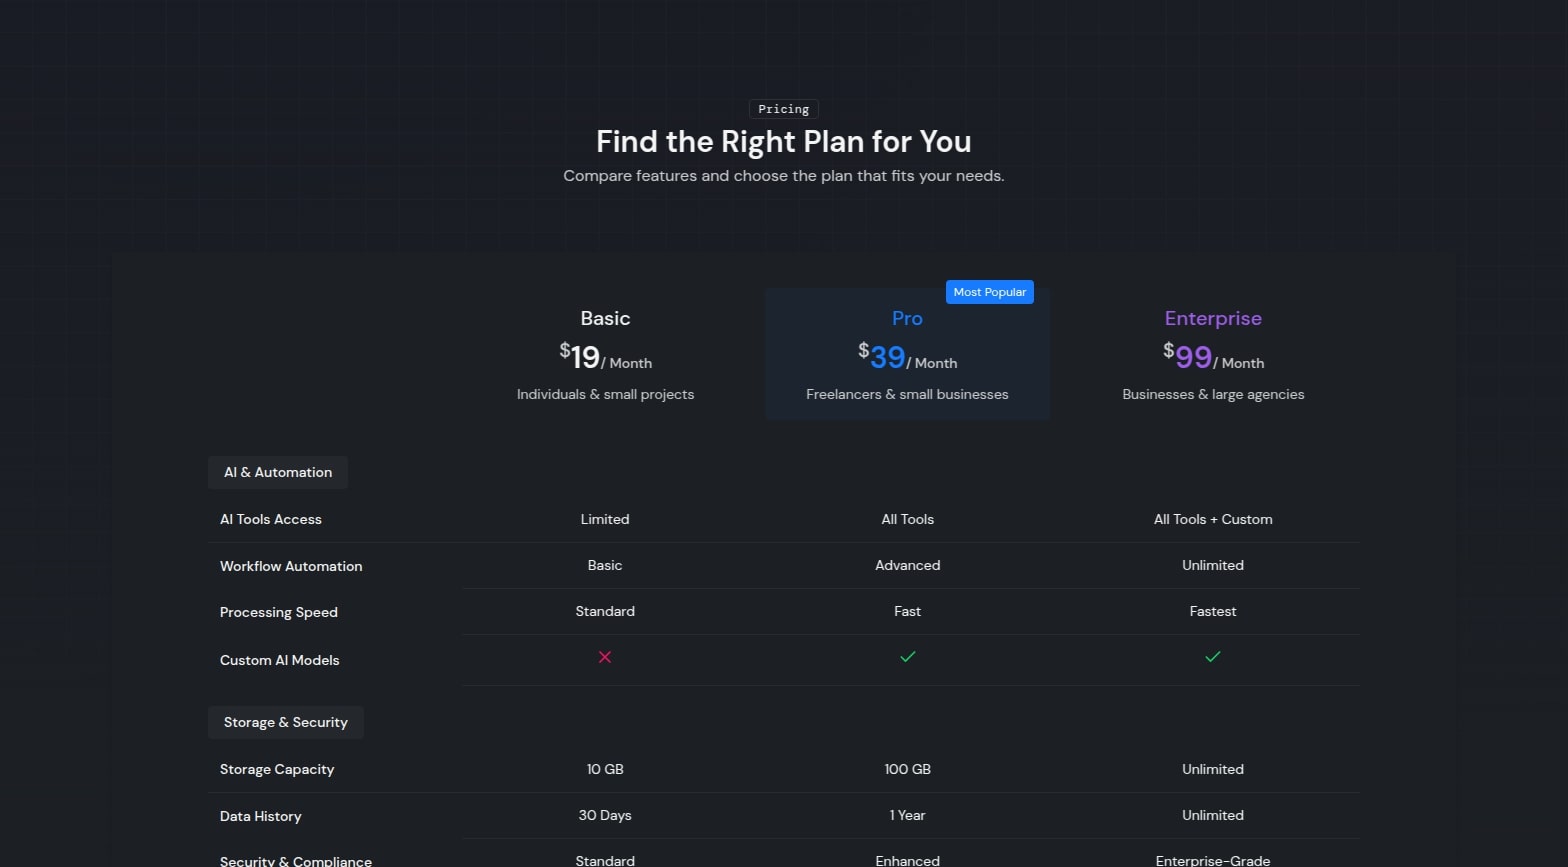Click the Pro plan's green checkmark
The image size is (1568, 867).
coord(907,657)
